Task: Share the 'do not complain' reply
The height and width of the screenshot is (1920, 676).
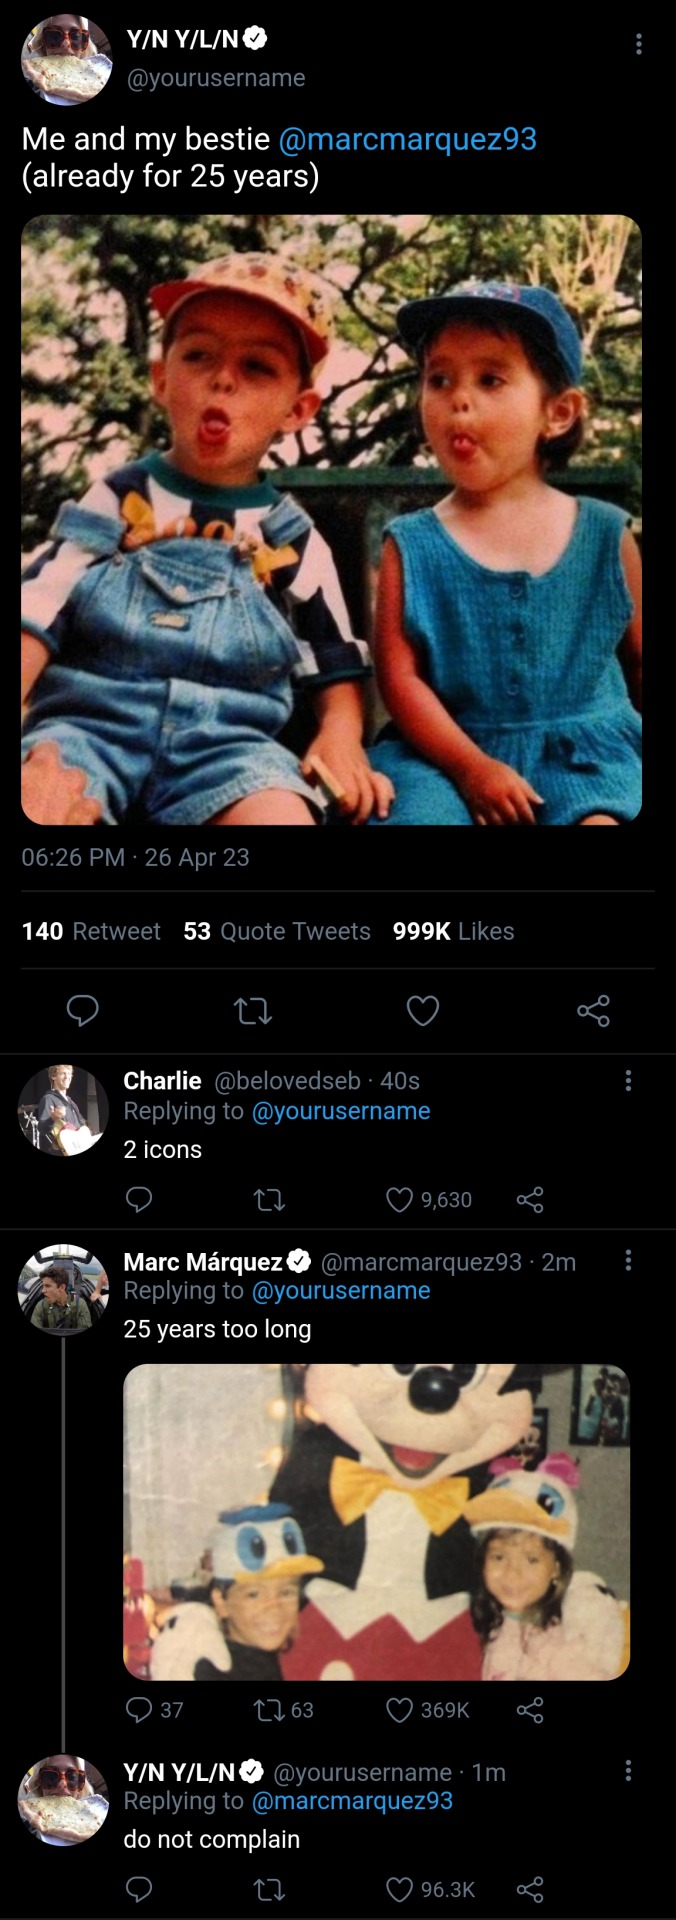Action: click(530, 1889)
